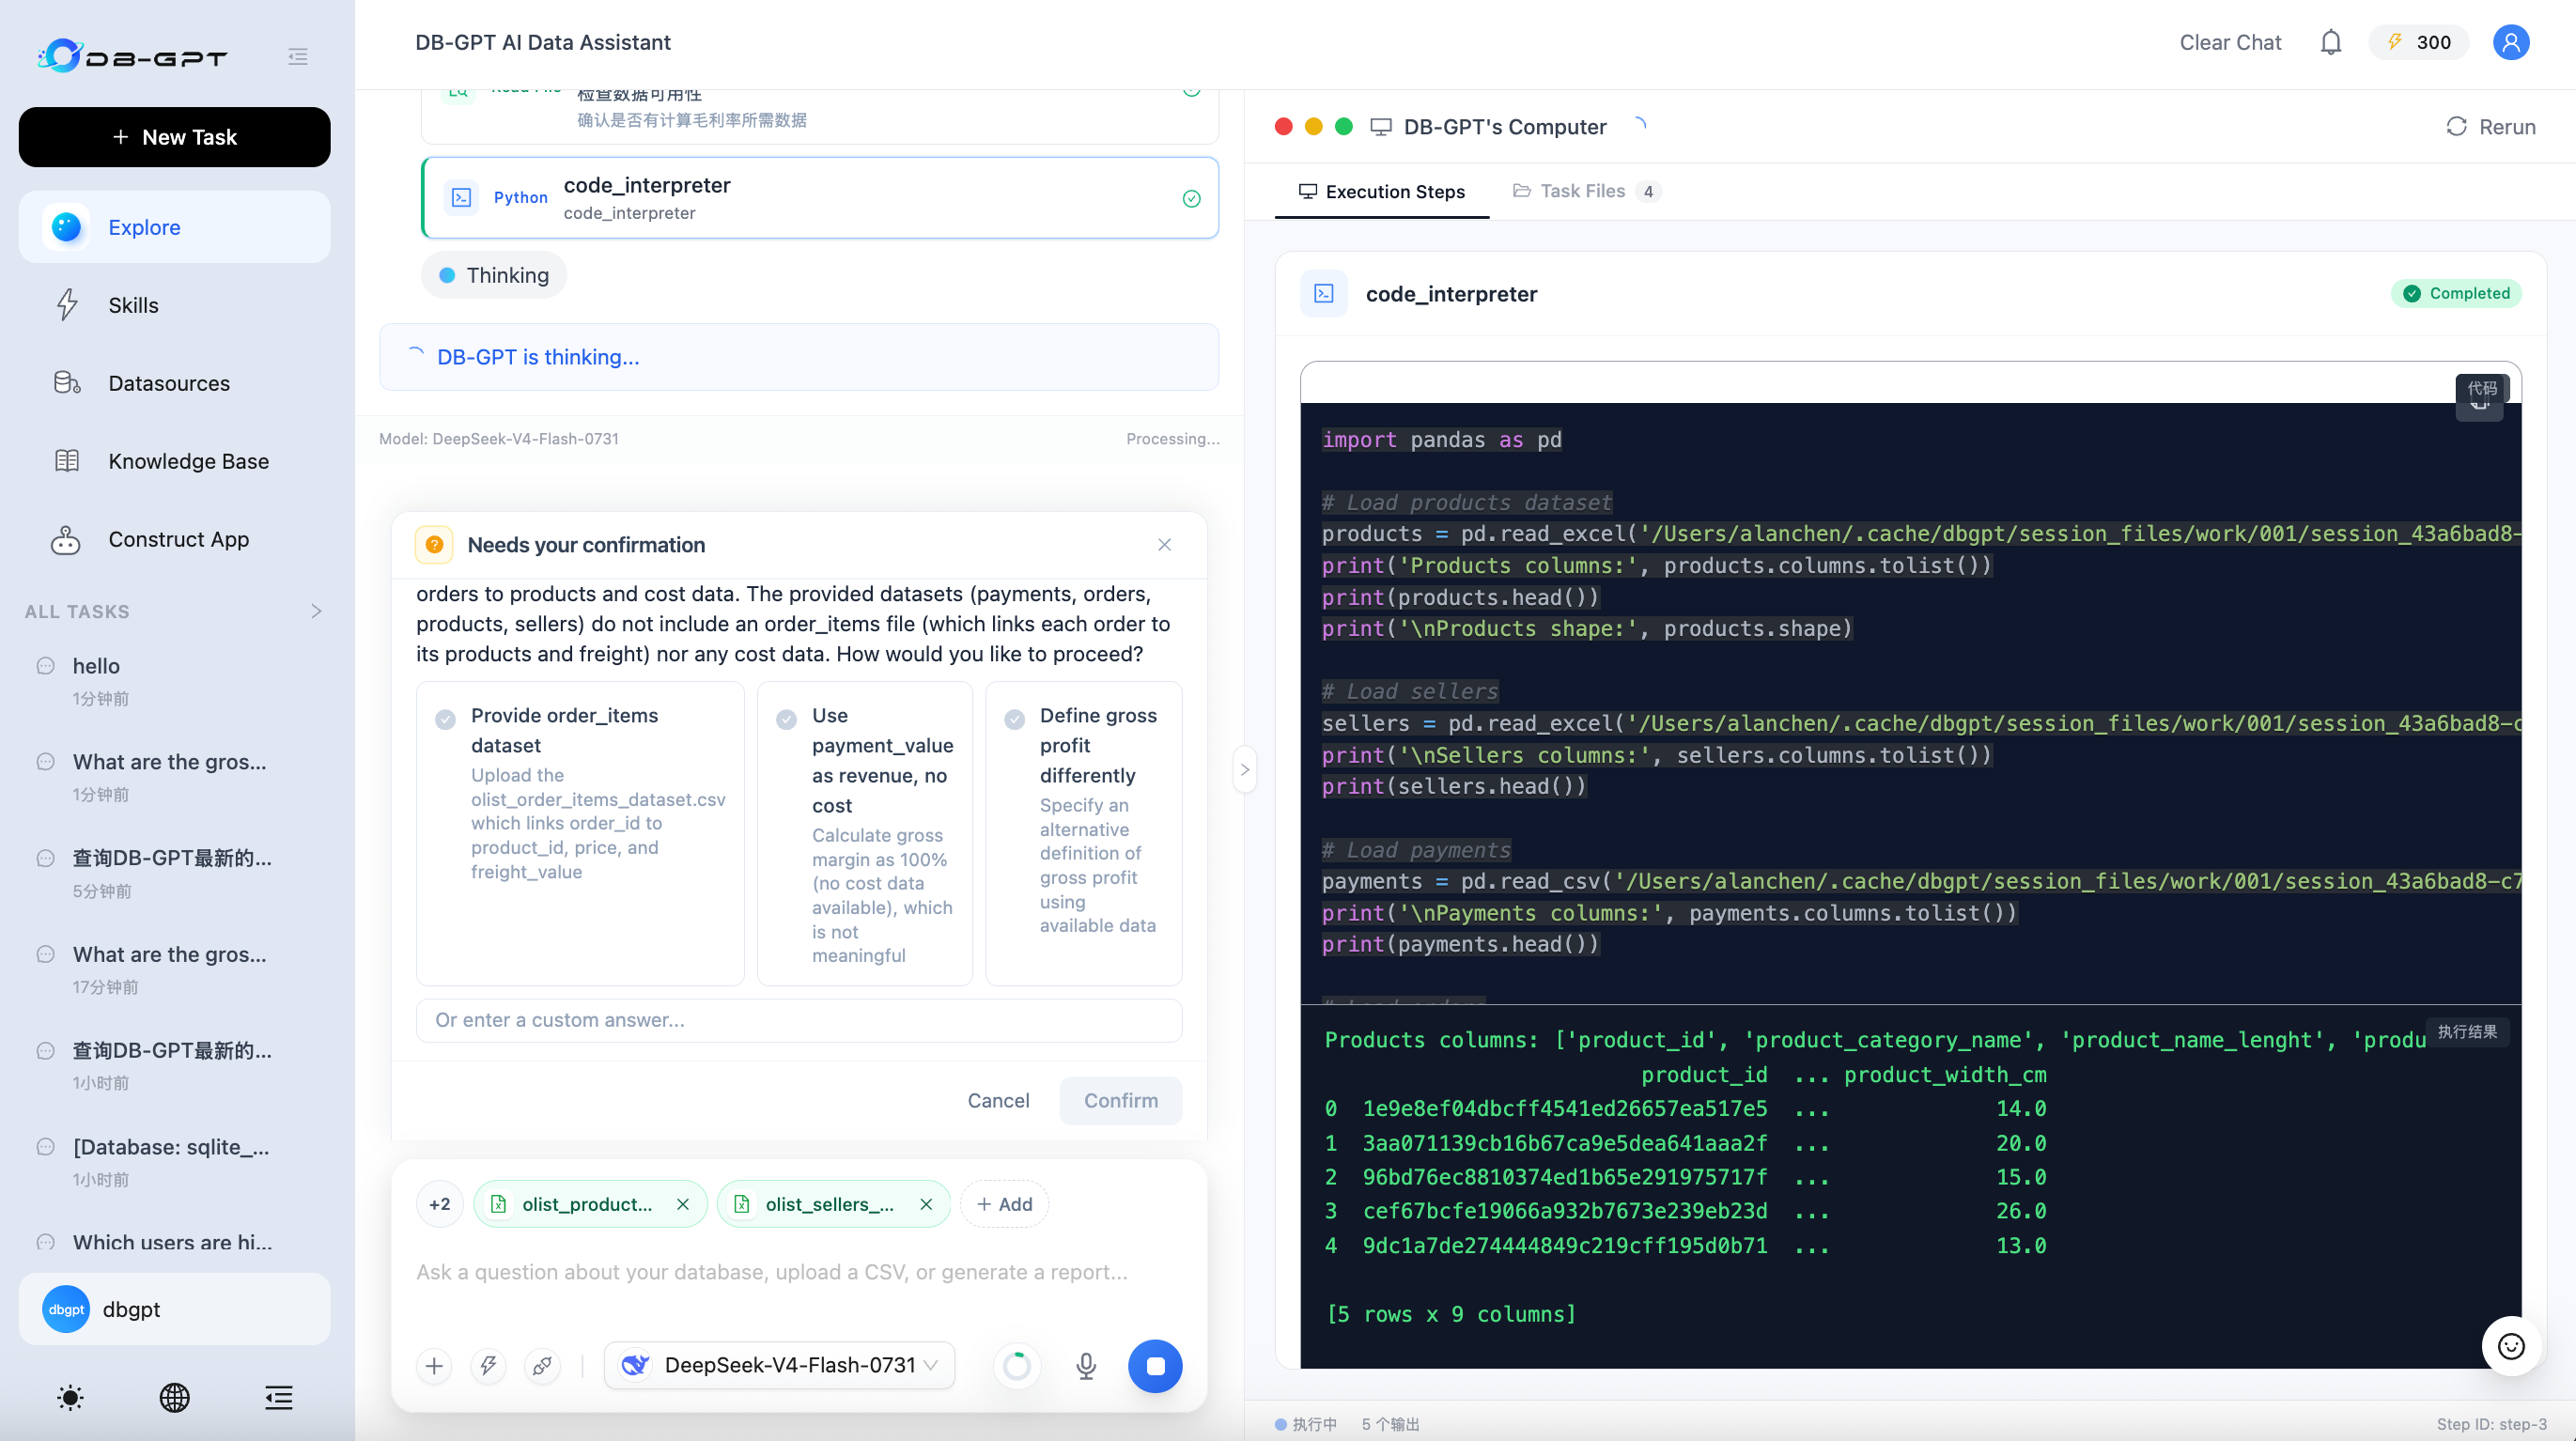This screenshot has width=2576, height=1441.
Task: Close the Needs your confirmation dialog
Action: 1164,545
